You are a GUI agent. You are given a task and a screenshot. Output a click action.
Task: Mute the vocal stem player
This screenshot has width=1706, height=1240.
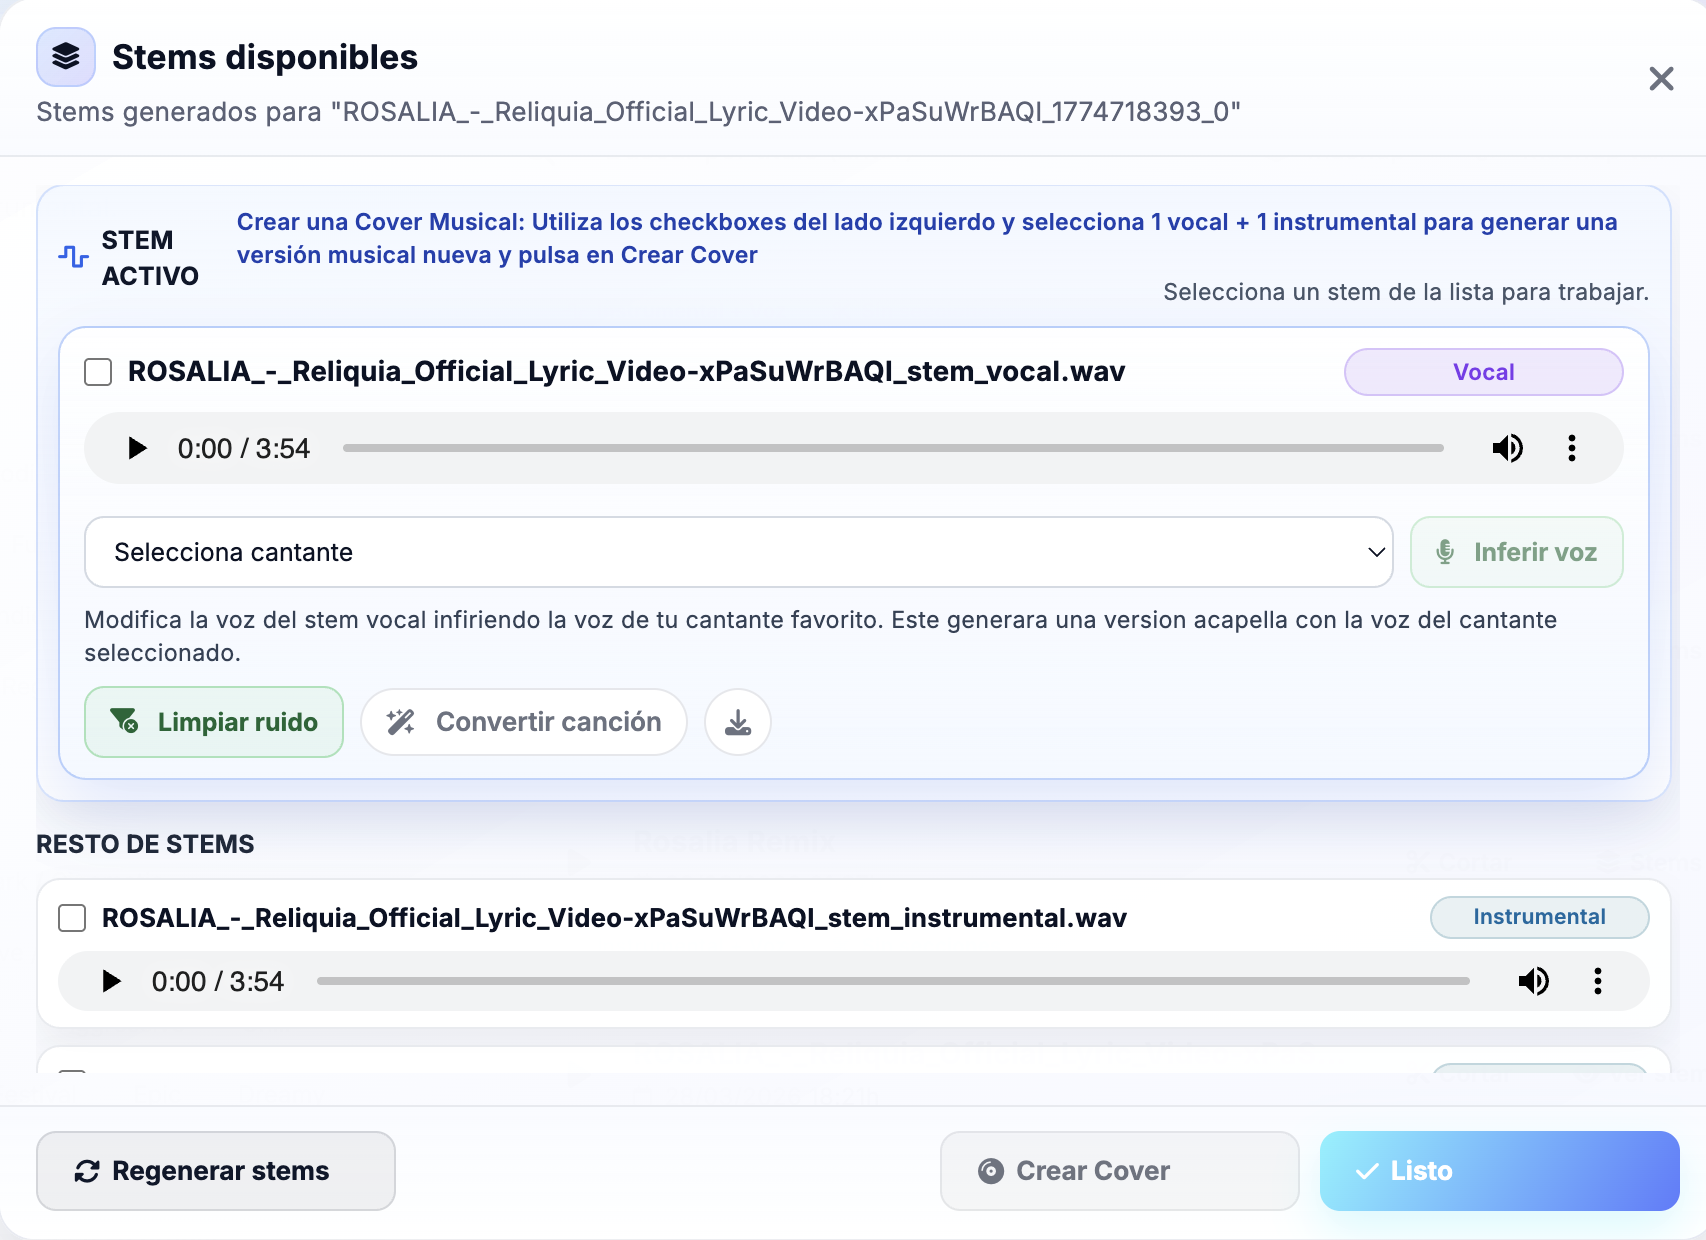[1507, 448]
